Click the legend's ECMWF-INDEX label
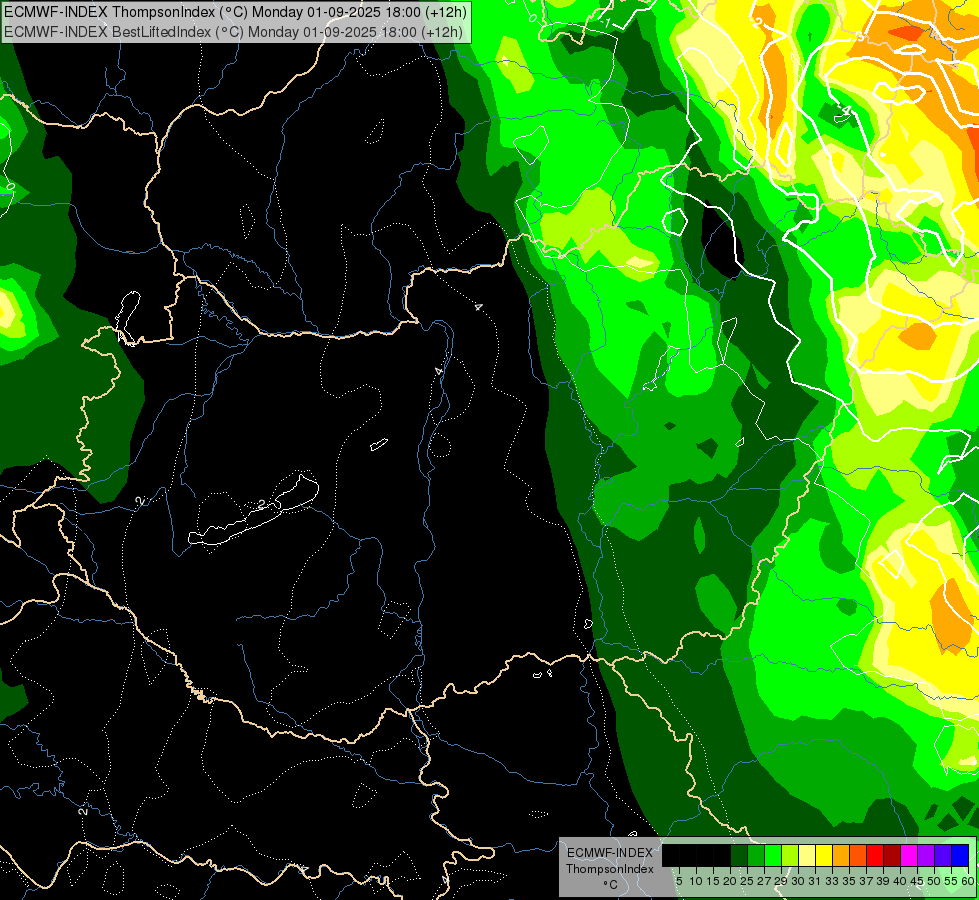Image resolution: width=979 pixels, height=900 pixels. 610,853
